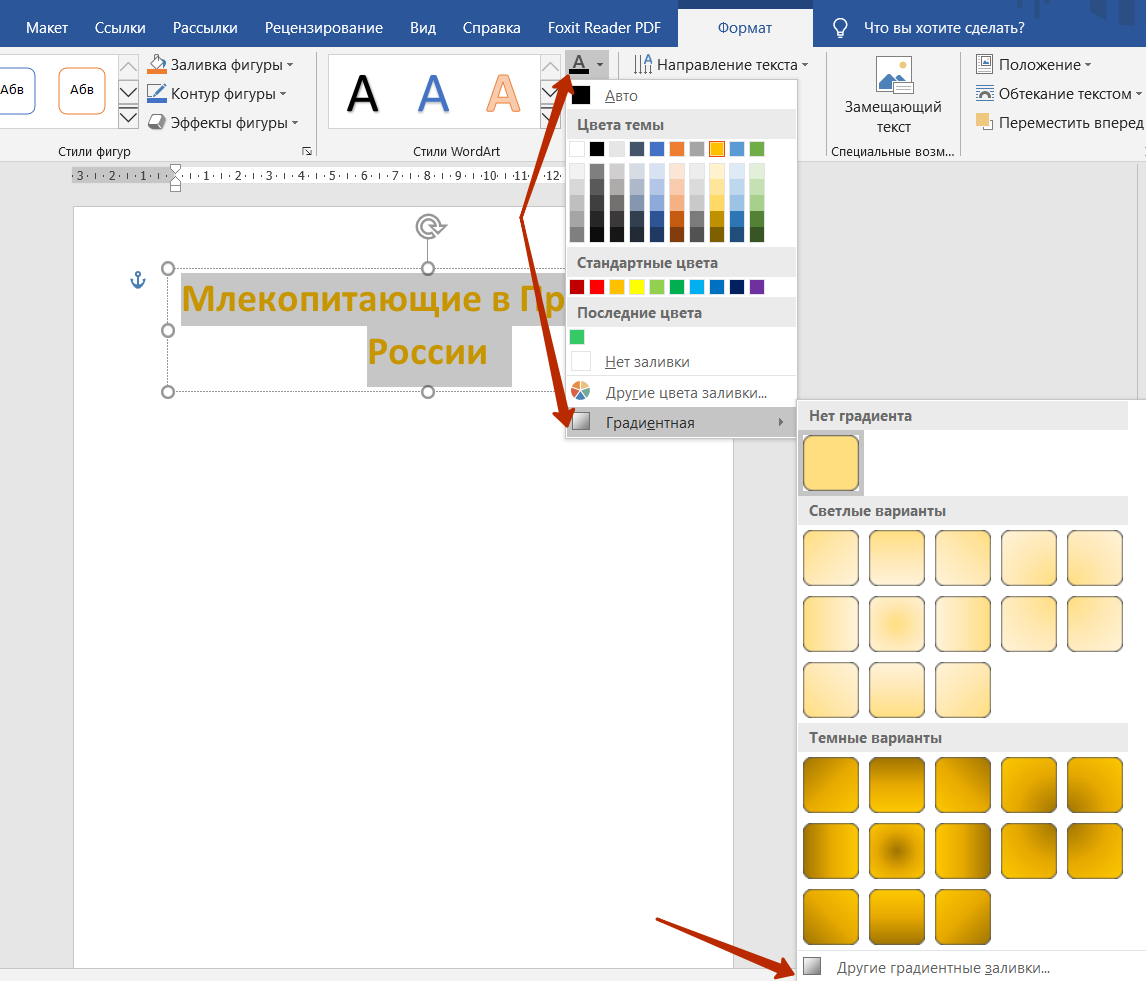1146x981 pixels.
Task: Open the Вид tab
Action: (422, 28)
